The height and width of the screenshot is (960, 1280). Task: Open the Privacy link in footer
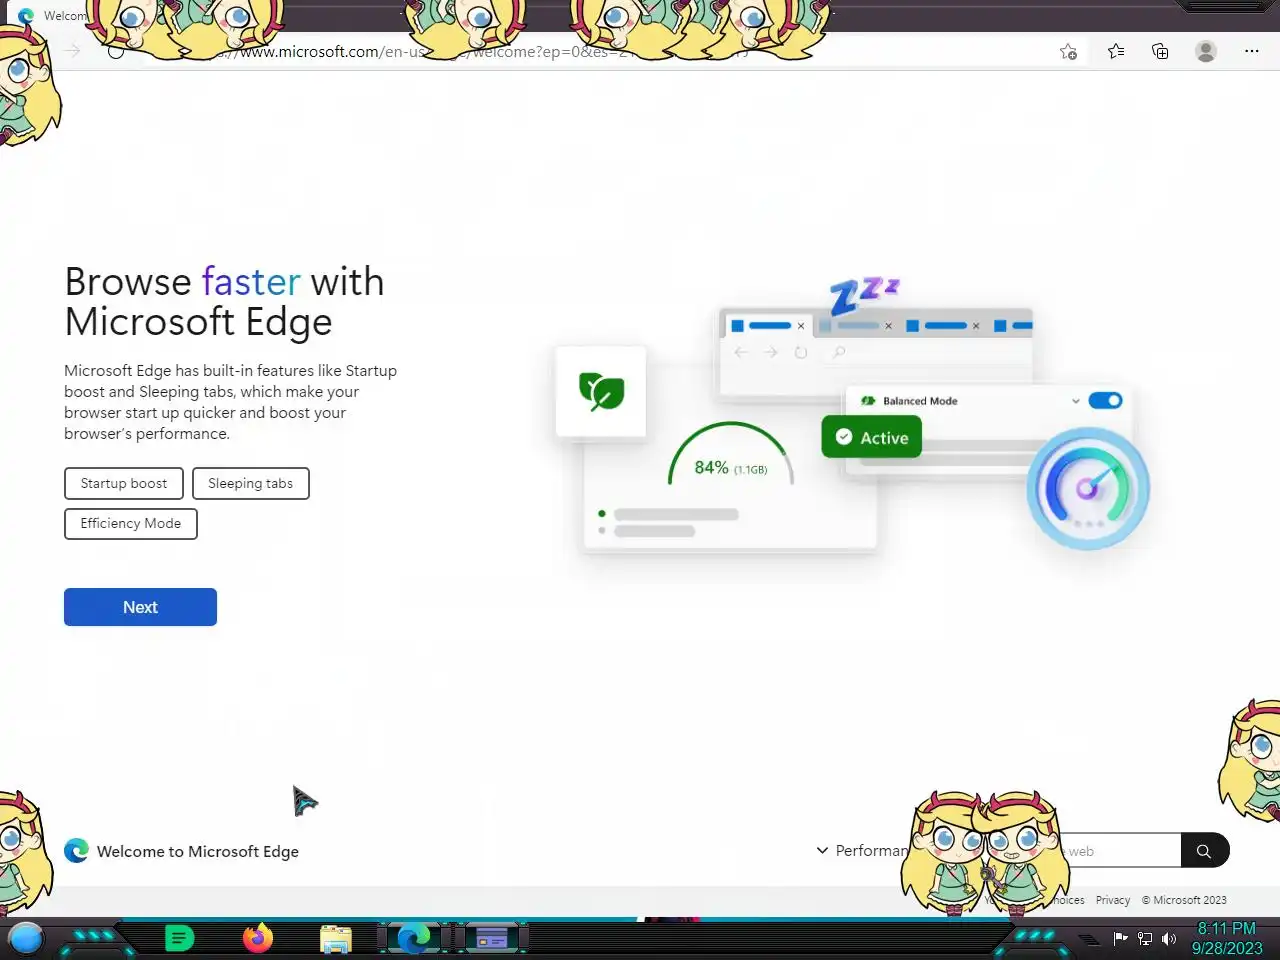tap(1112, 900)
